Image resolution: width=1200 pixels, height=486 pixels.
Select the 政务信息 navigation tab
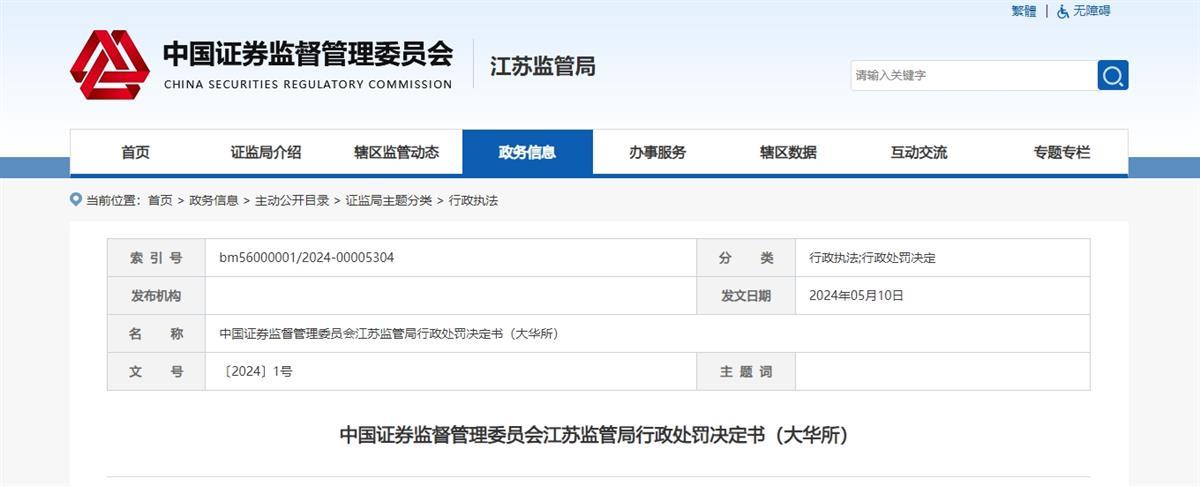coord(527,152)
